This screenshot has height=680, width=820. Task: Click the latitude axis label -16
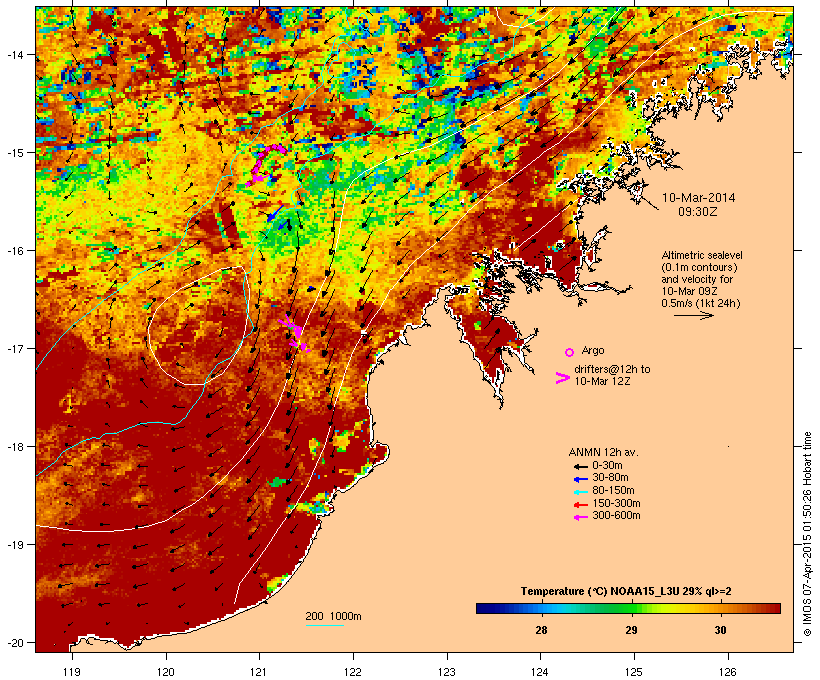coord(15,251)
